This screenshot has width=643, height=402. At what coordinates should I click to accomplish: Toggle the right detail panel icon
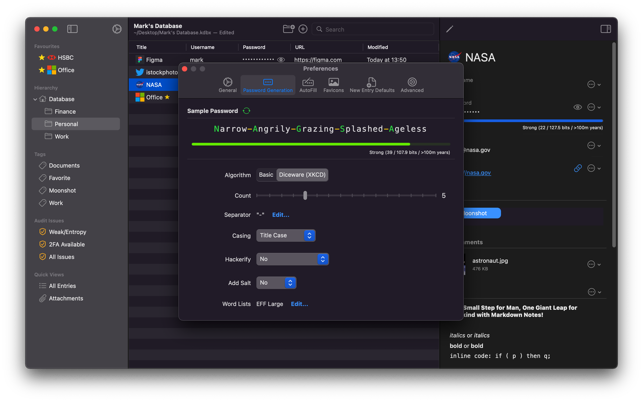click(605, 29)
